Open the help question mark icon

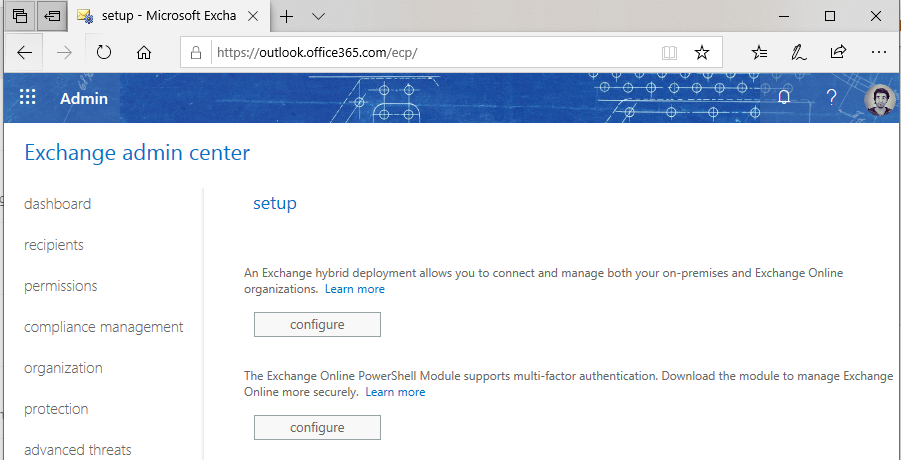pos(831,97)
